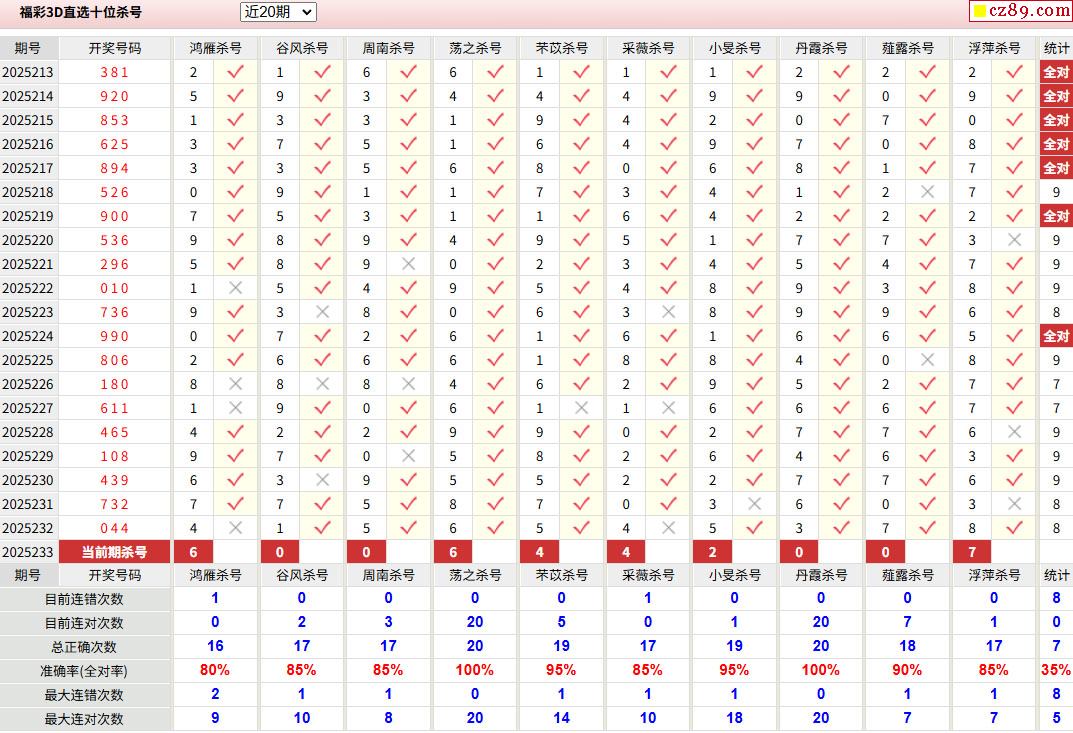Click the 18 in the 最大连对次数 row
Screen dimensions: 1073x733
click(x=734, y=718)
